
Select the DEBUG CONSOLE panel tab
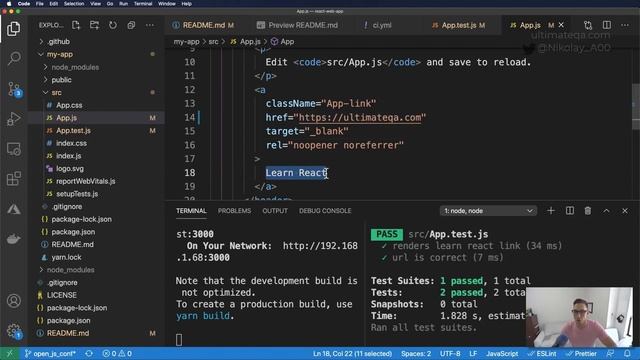click(325, 211)
